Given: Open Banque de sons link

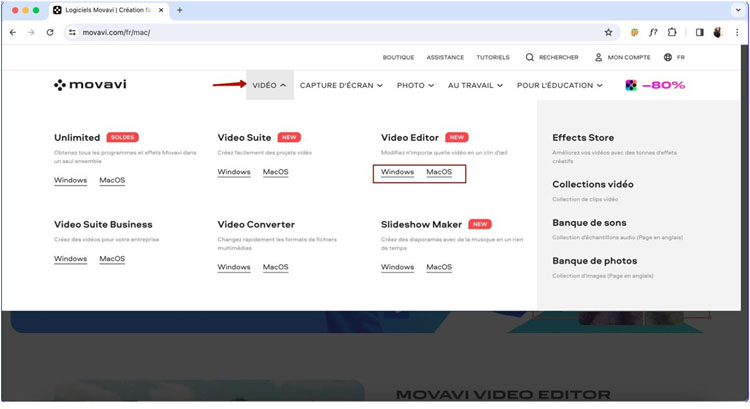Looking at the screenshot, I should click(x=589, y=223).
